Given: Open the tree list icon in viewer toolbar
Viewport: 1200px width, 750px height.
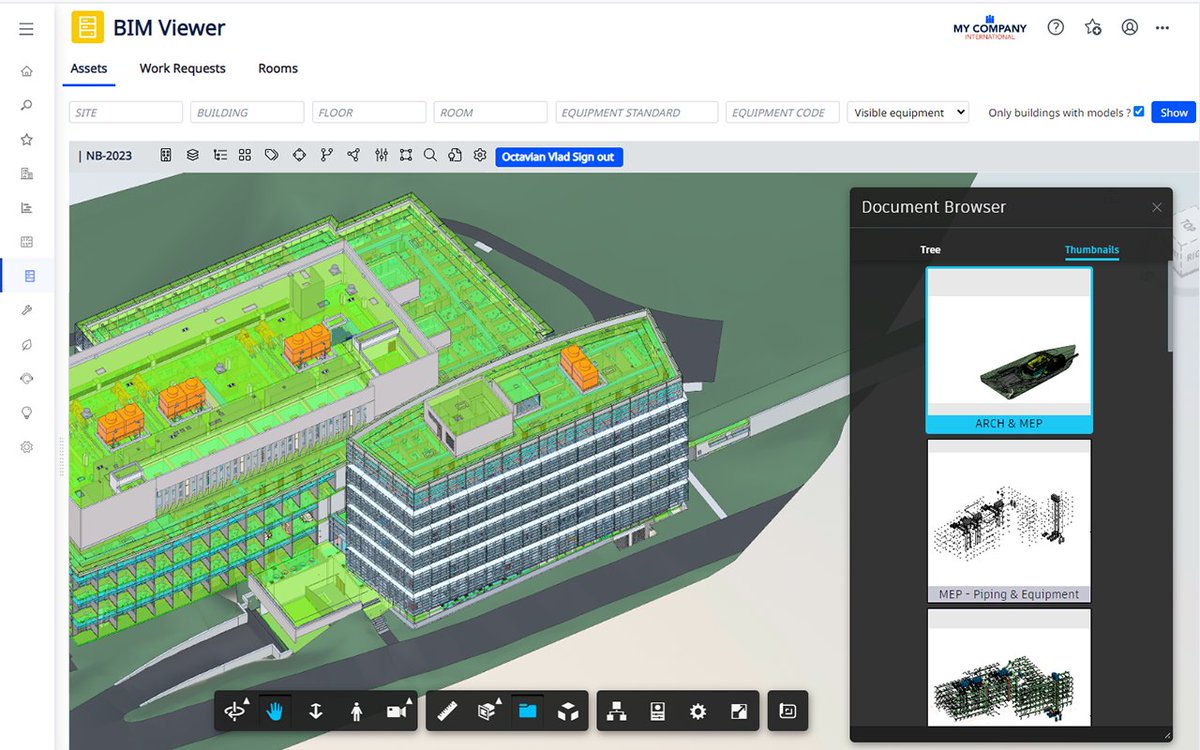Looking at the screenshot, I should (x=220, y=156).
